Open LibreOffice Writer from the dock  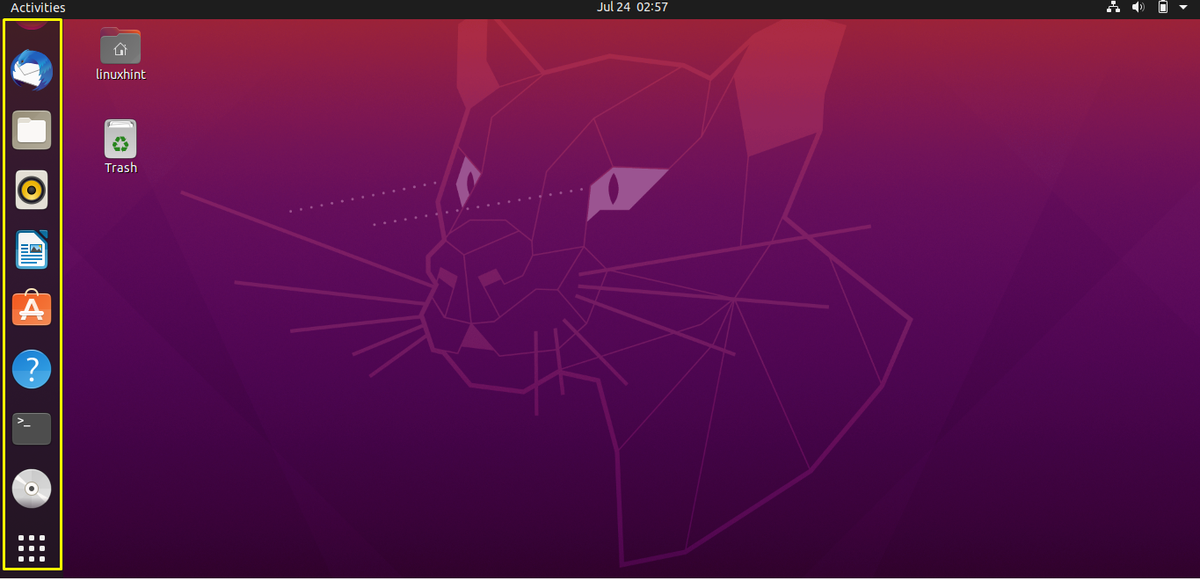click(31, 250)
